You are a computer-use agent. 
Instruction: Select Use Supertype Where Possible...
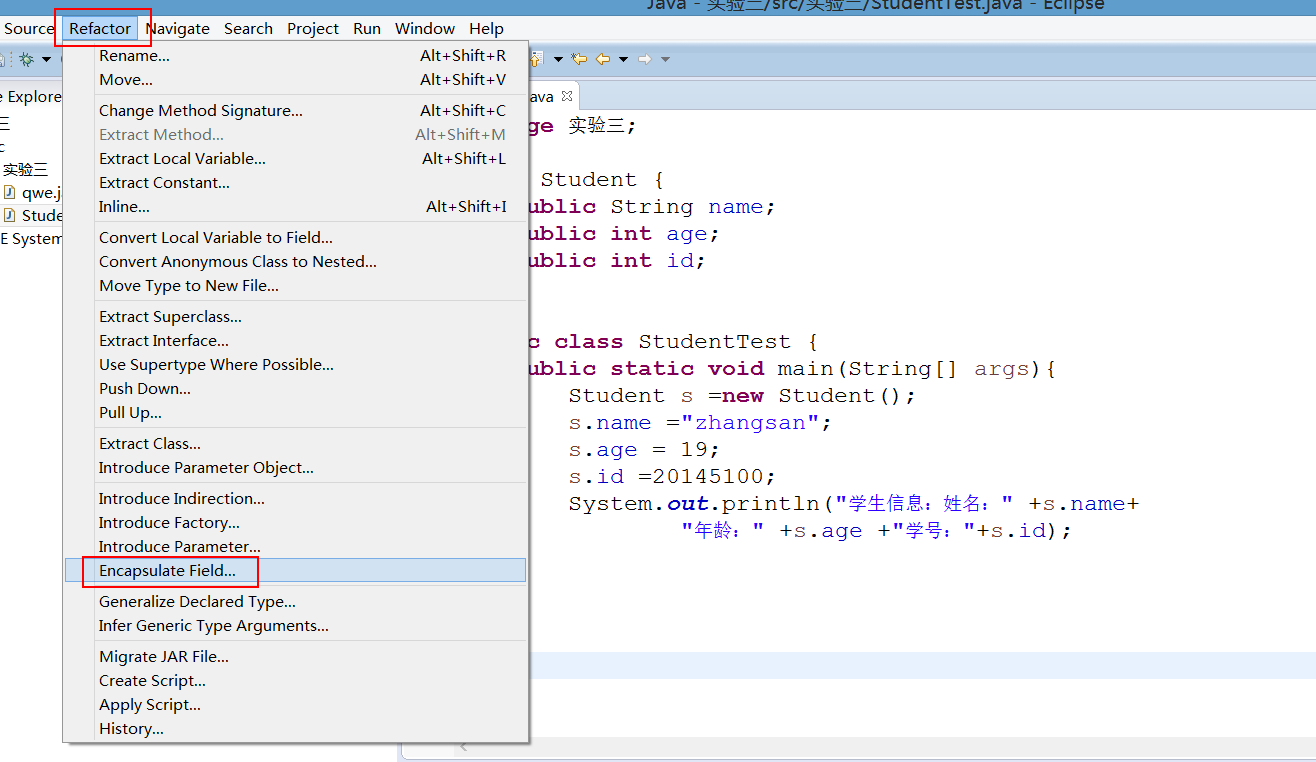(x=295, y=365)
